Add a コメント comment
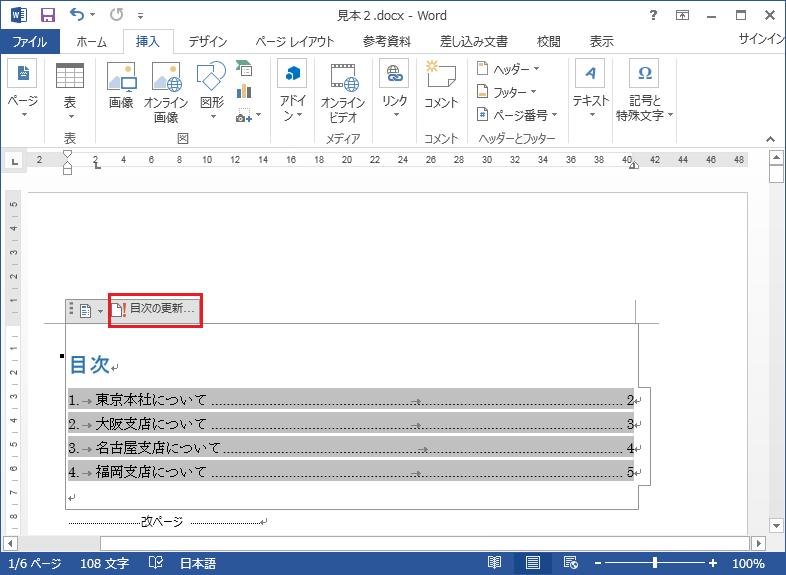Viewport: 786px width, 575px height. (441, 86)
